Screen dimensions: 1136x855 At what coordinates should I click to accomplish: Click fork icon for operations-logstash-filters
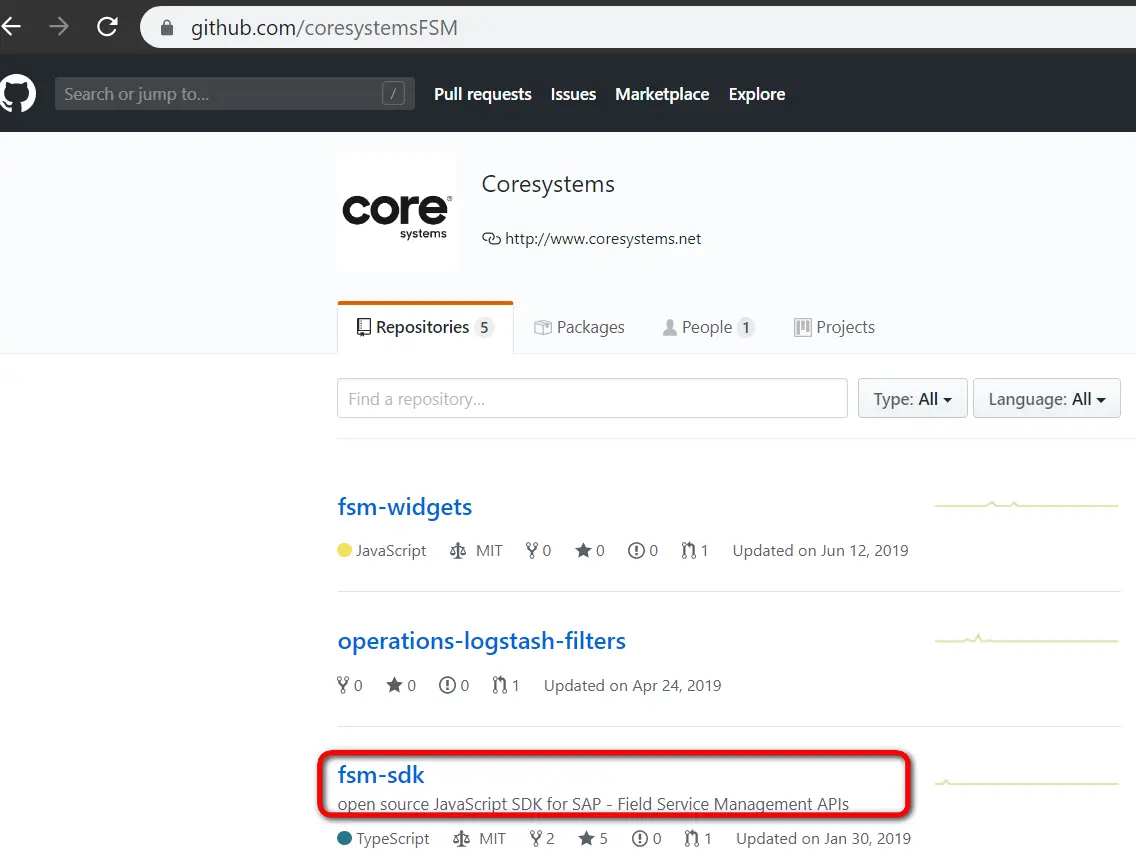[343, 685]
